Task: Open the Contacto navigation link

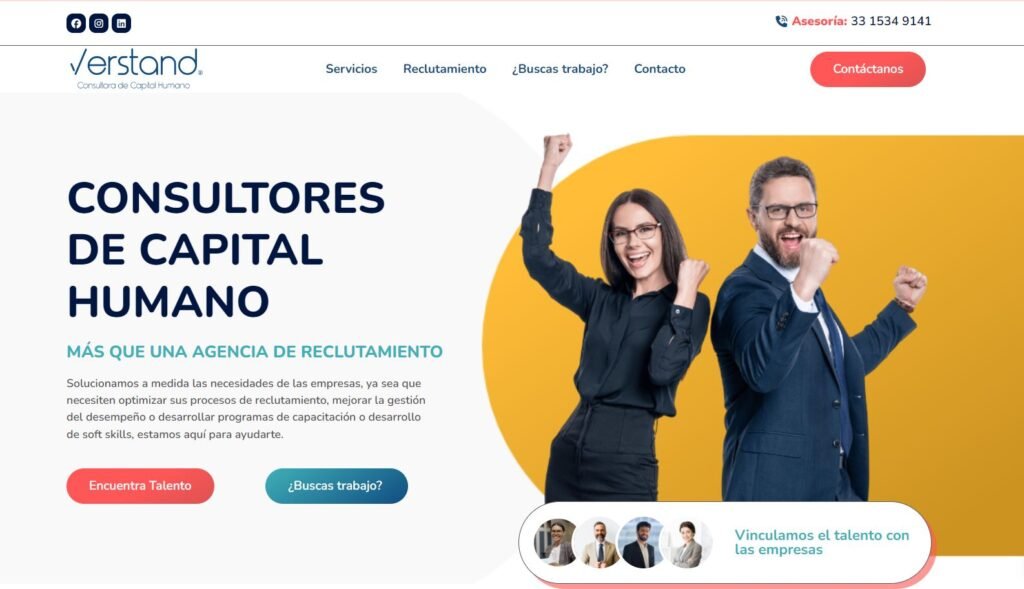Action: 660,69
